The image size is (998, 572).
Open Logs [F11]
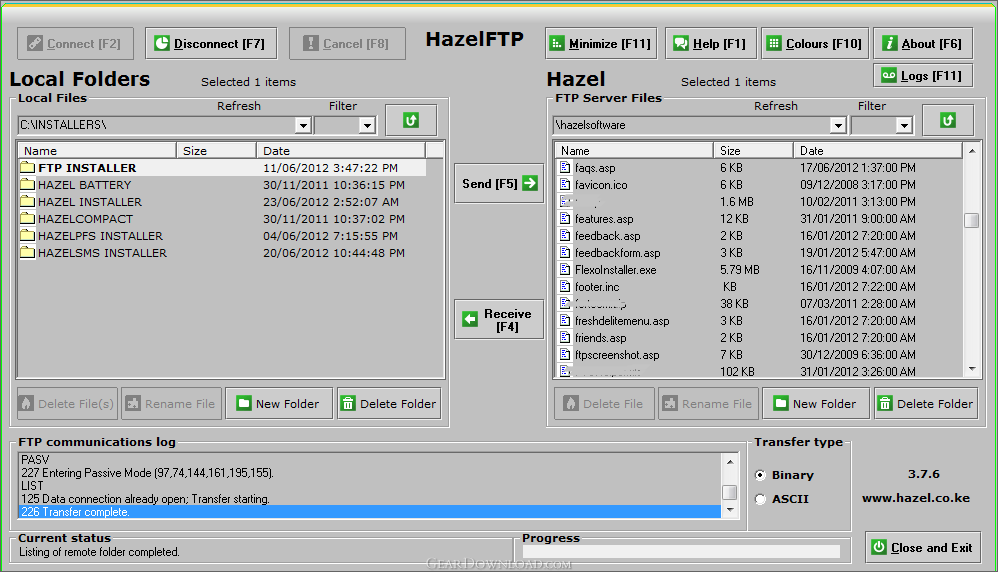(x=923, y=76)
